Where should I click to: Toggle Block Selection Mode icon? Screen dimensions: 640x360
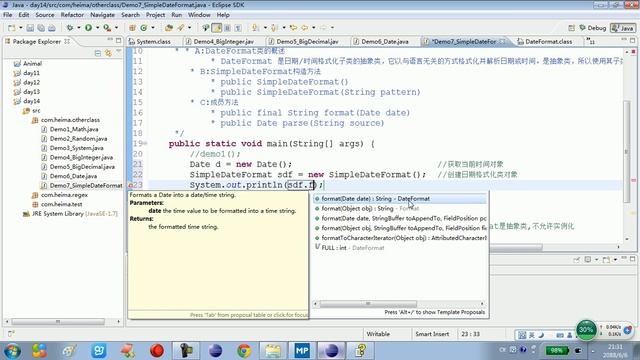(x=227, y=28)
